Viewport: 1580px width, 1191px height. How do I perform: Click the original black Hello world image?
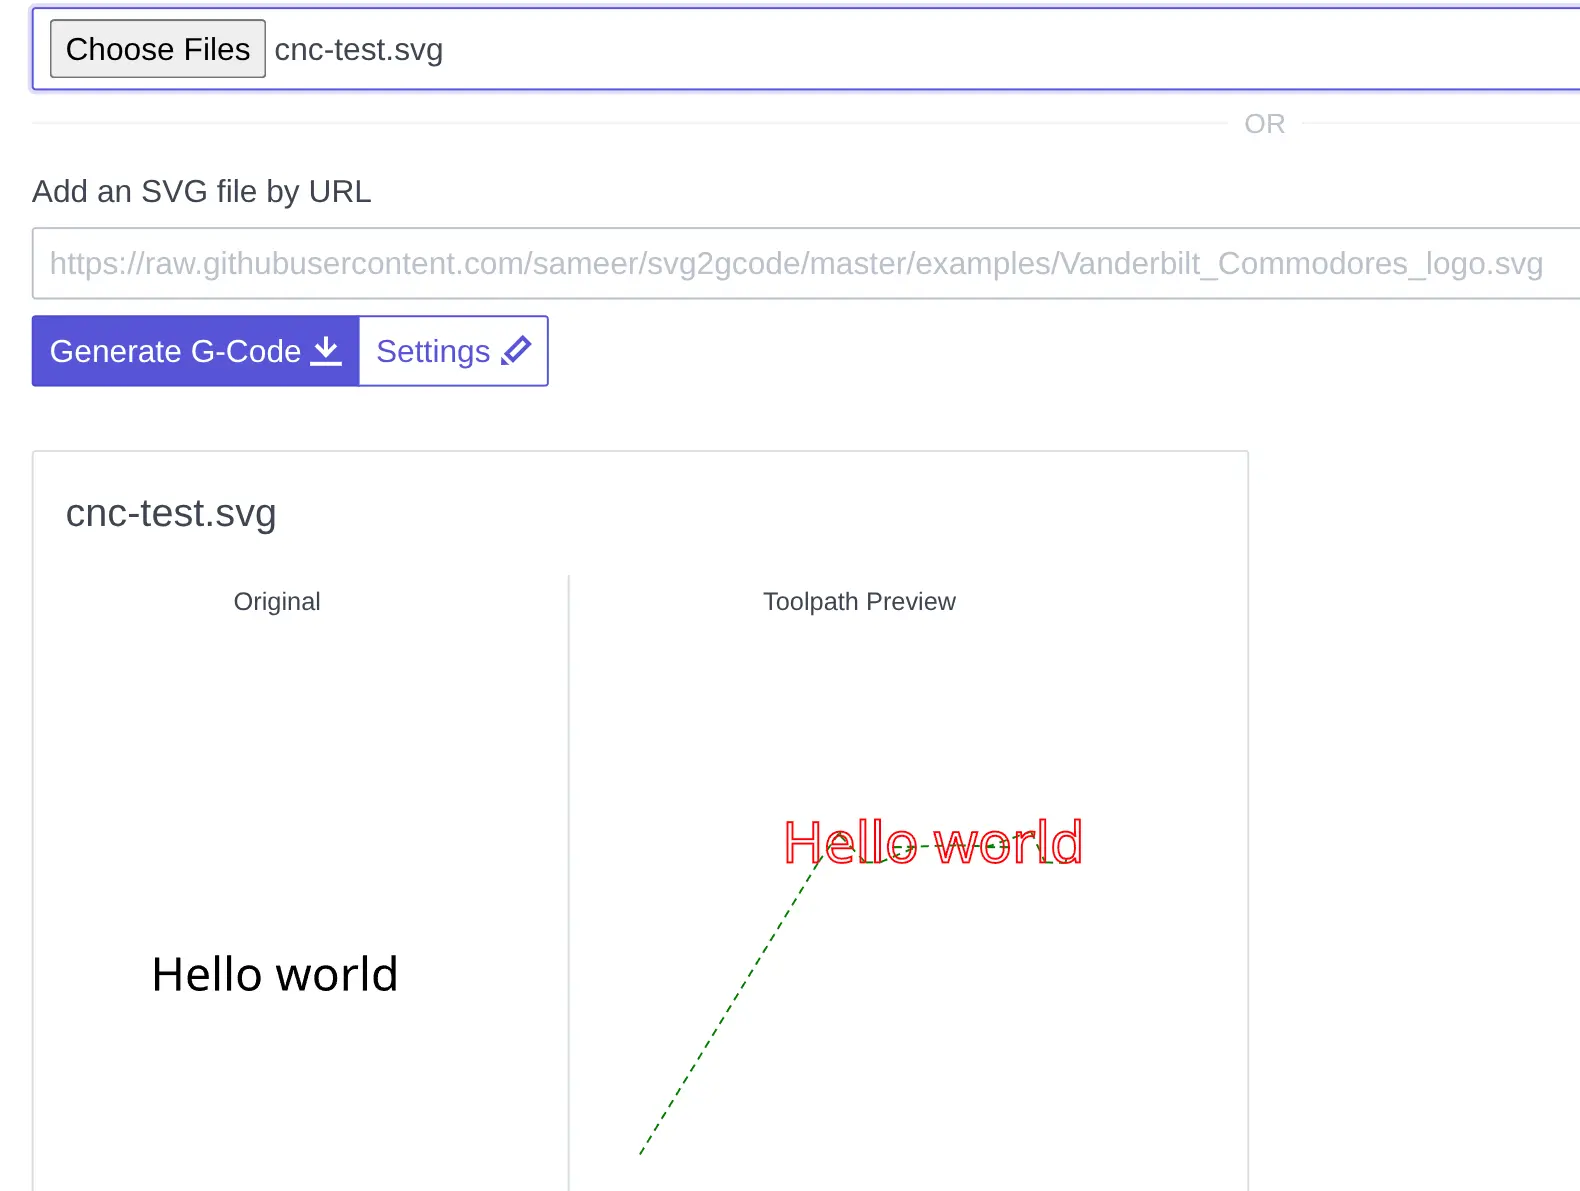[x=275, y=974]
